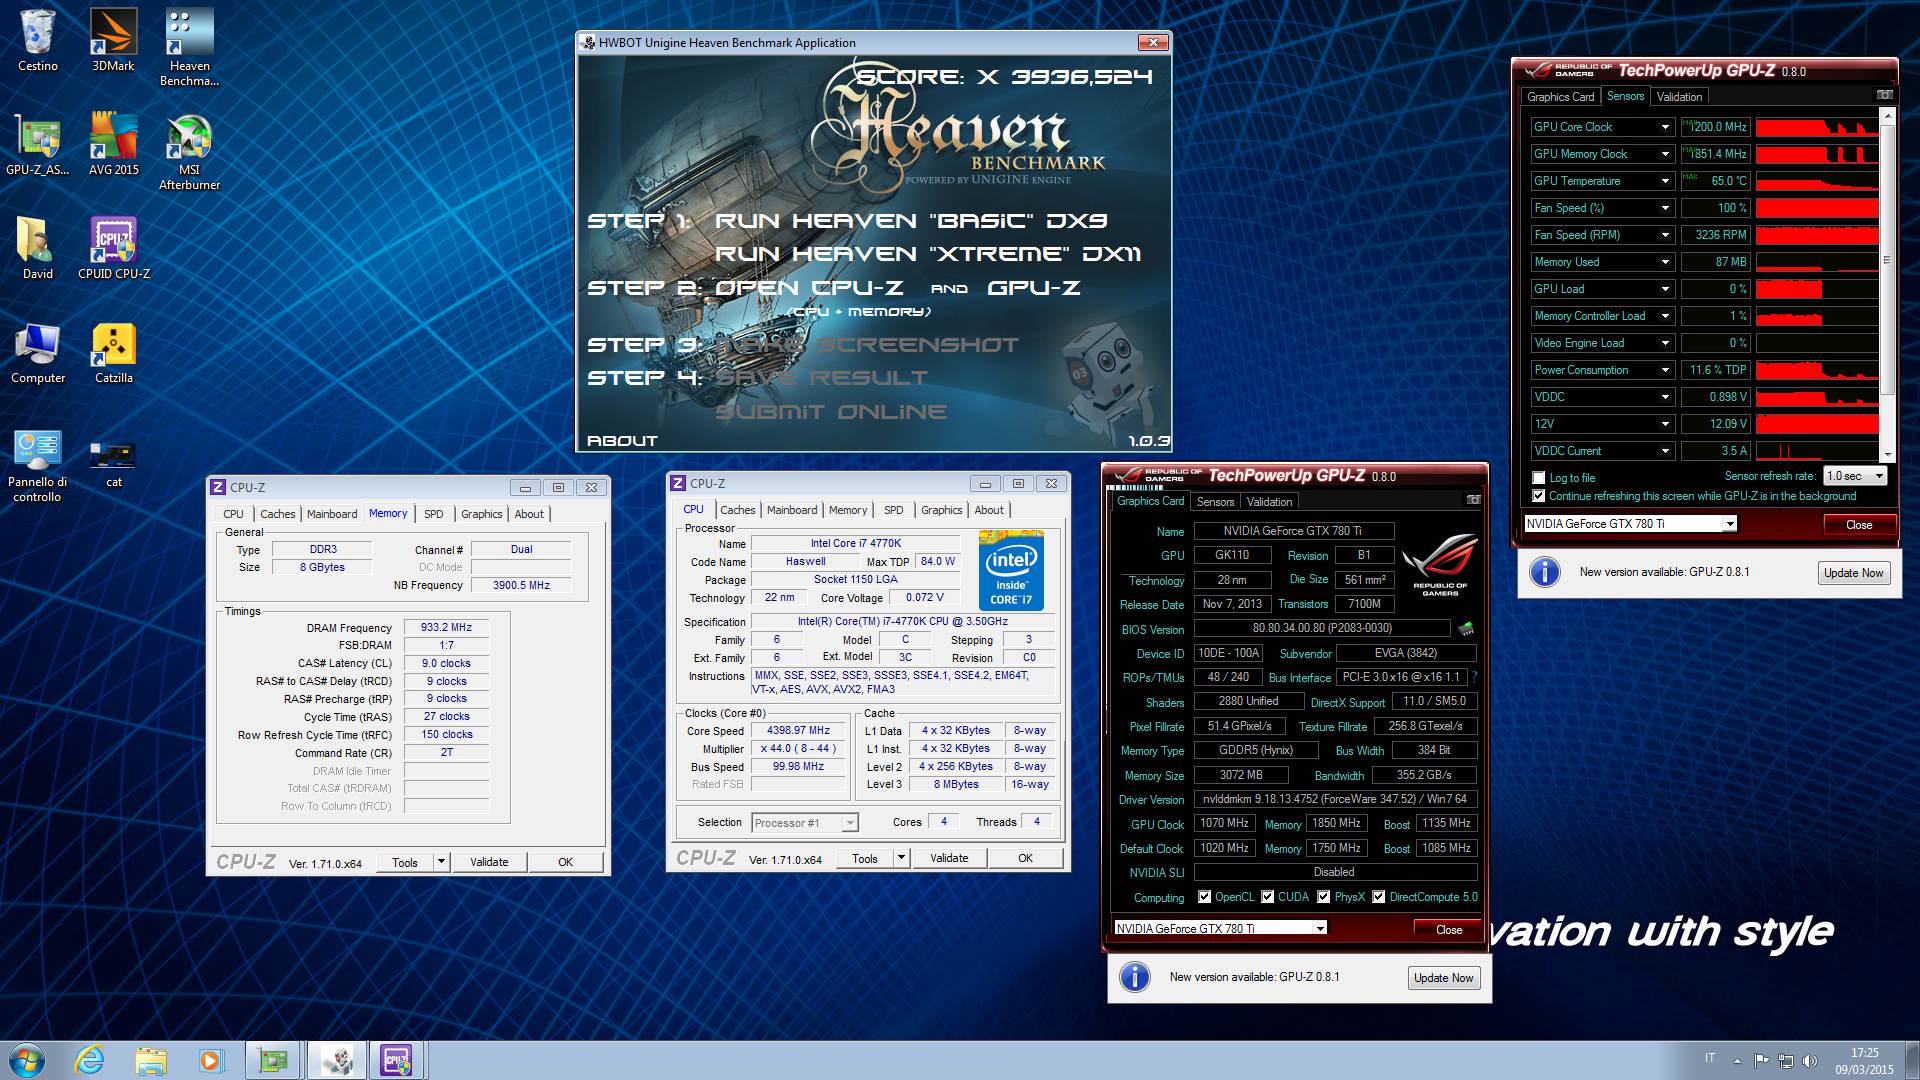Open the GPU-Z_AS desktop shortcut
Screen dimensions: 1920x1080
(x=38, y=144)
